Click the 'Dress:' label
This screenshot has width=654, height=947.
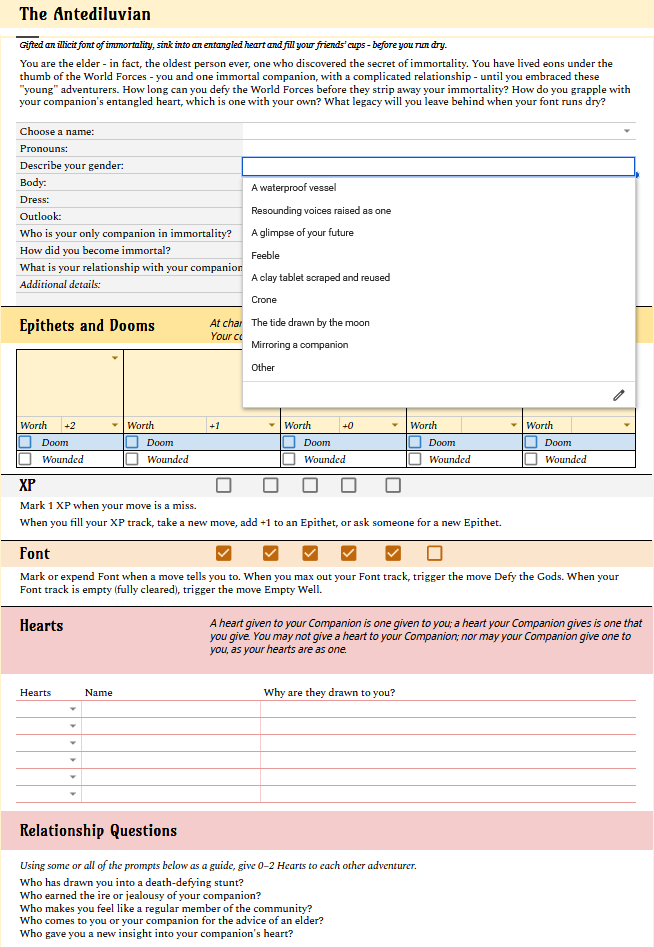(x=34, y=199)
